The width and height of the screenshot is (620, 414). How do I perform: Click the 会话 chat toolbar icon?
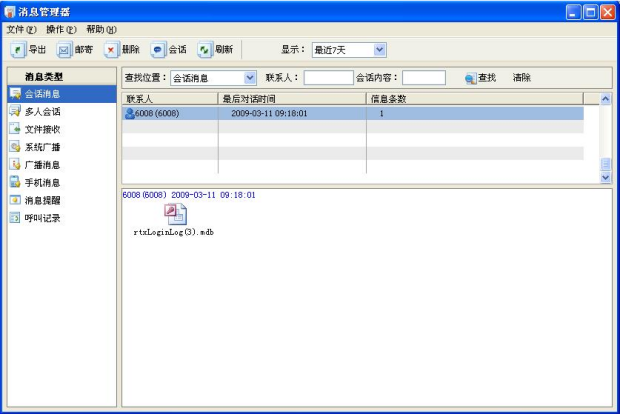click(158, 50)
